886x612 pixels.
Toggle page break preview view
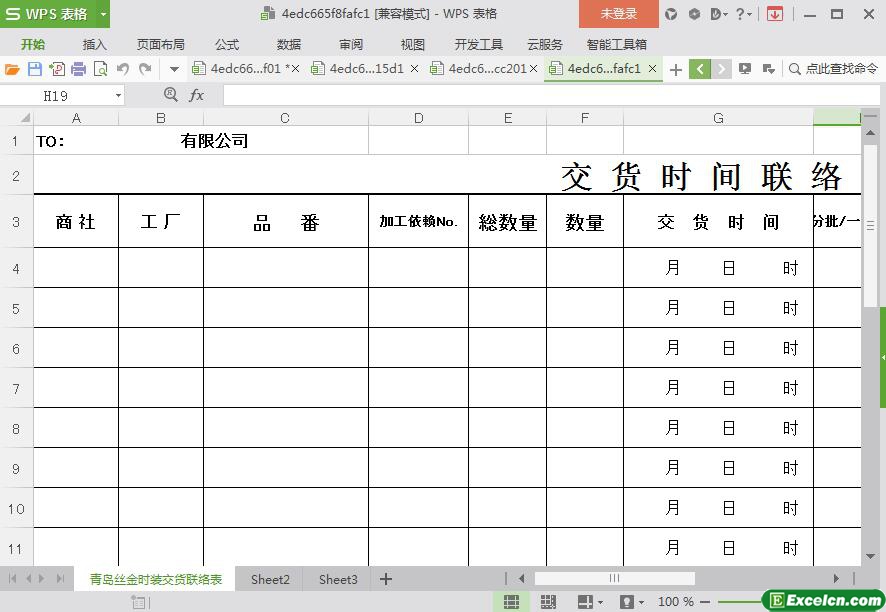(548, 601)
